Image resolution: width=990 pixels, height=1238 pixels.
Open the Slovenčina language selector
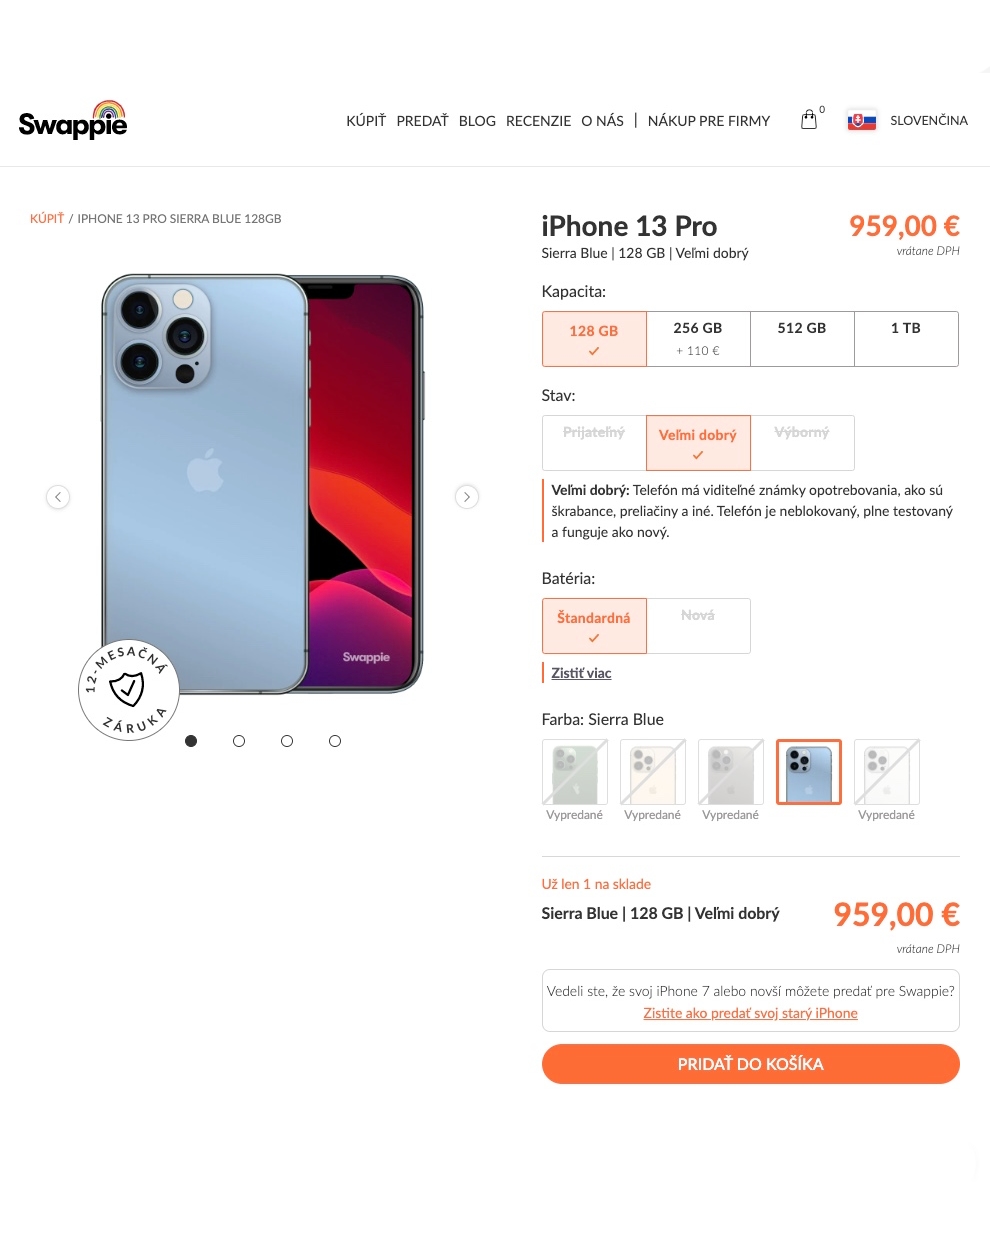[x=929, y=120]
